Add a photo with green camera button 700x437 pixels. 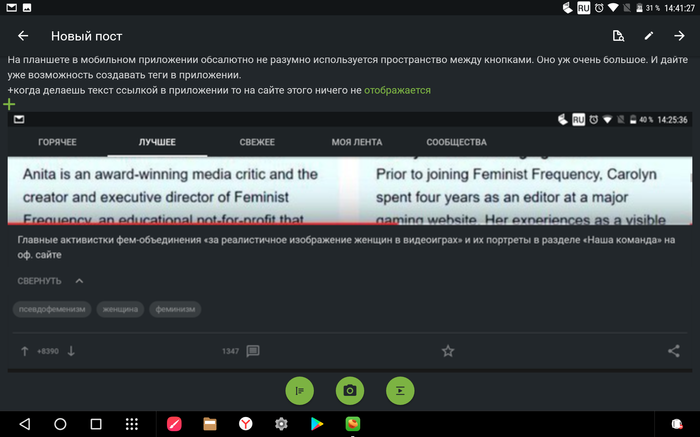pos(350,391)
